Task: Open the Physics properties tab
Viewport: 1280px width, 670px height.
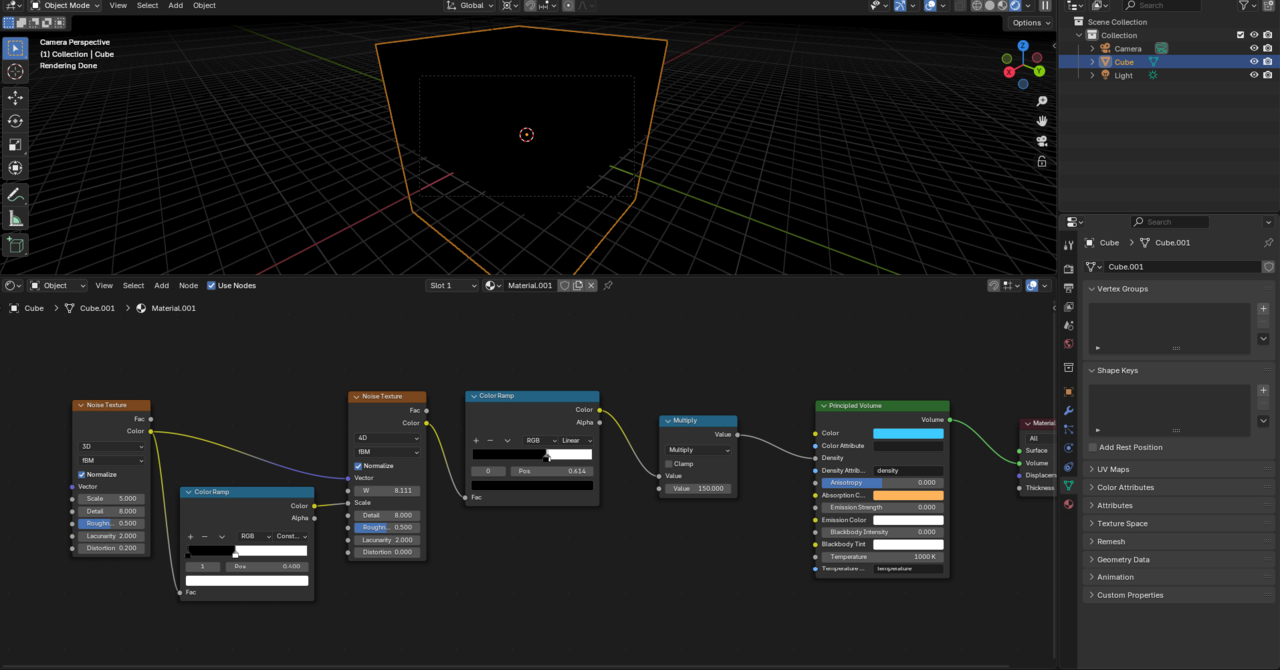Action: pos(1068,448)
